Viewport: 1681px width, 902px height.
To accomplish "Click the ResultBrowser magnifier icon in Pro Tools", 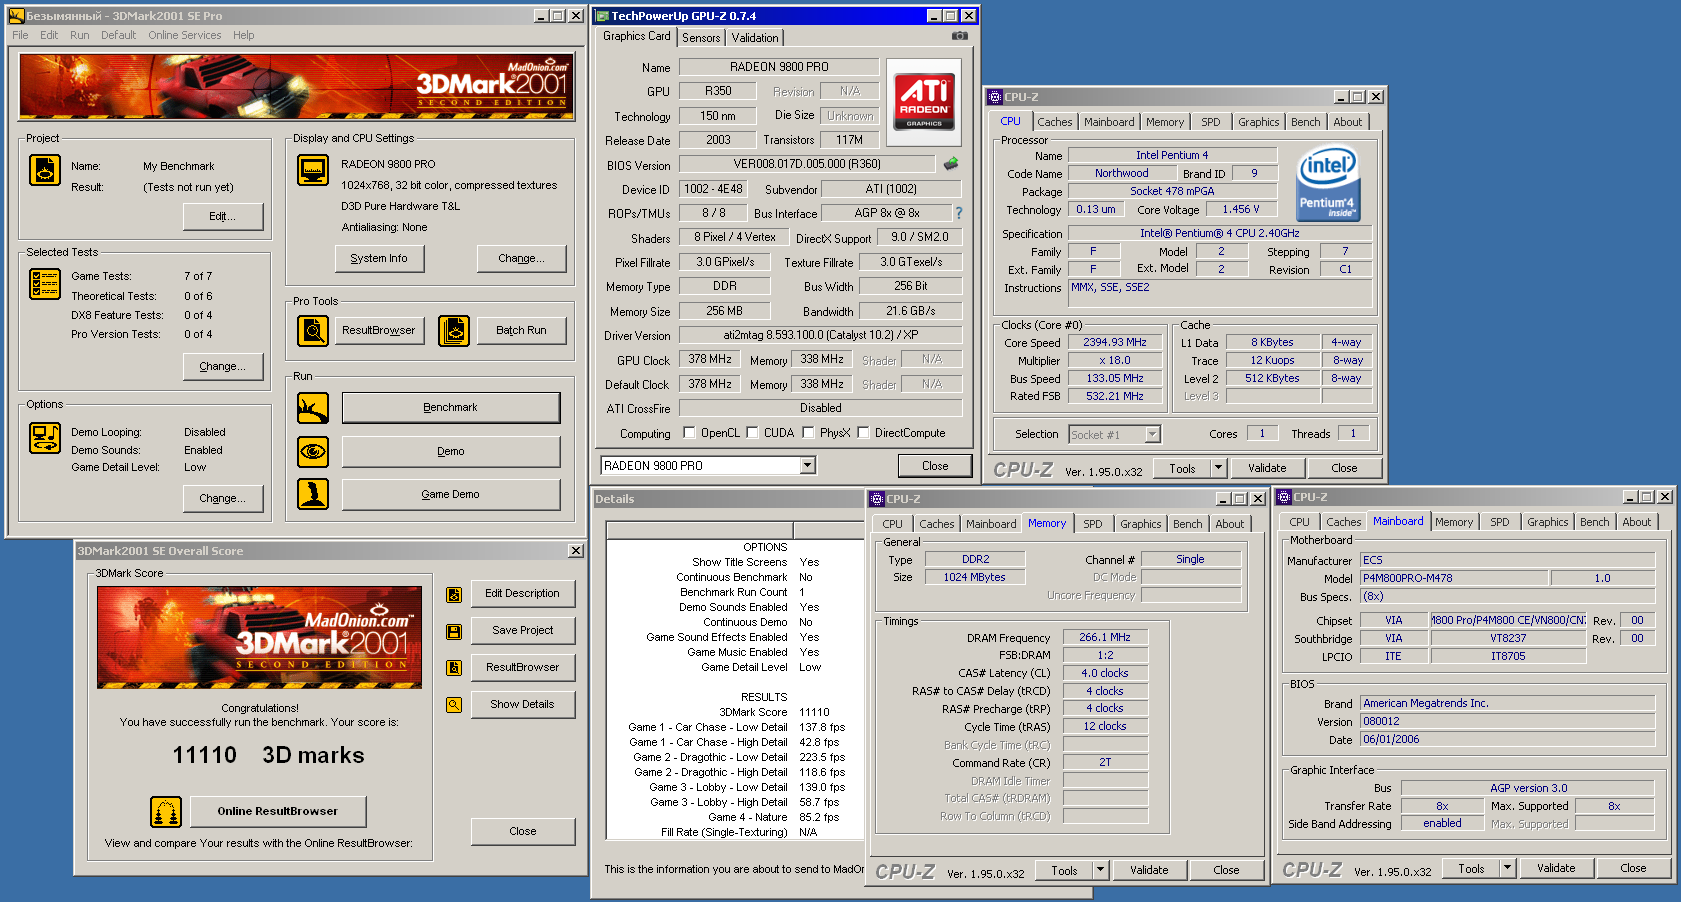I will click(313, 330).
